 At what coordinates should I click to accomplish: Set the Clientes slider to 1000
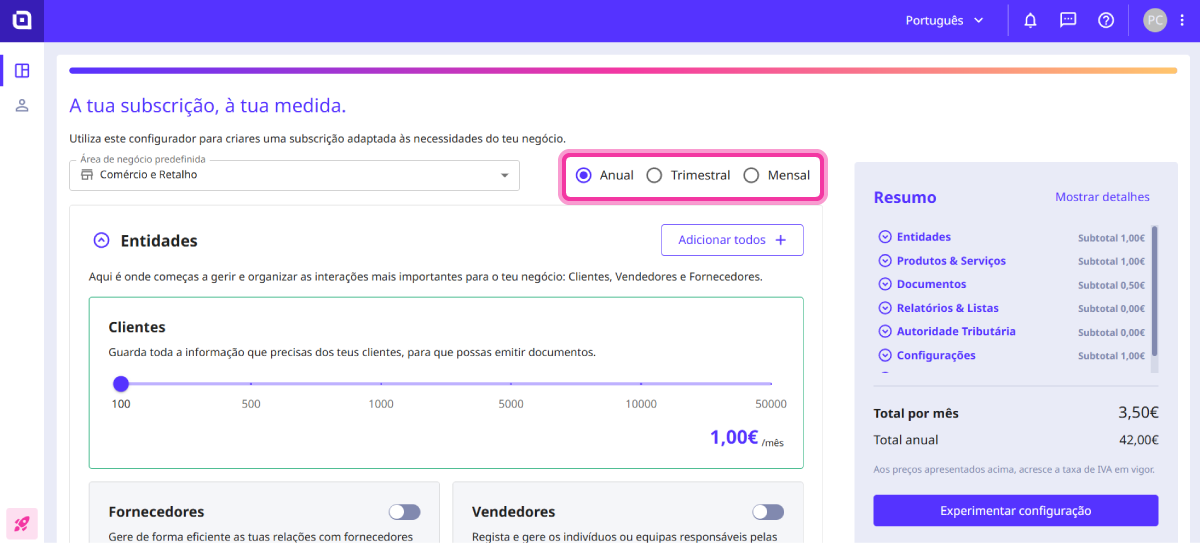pos(381,383)
